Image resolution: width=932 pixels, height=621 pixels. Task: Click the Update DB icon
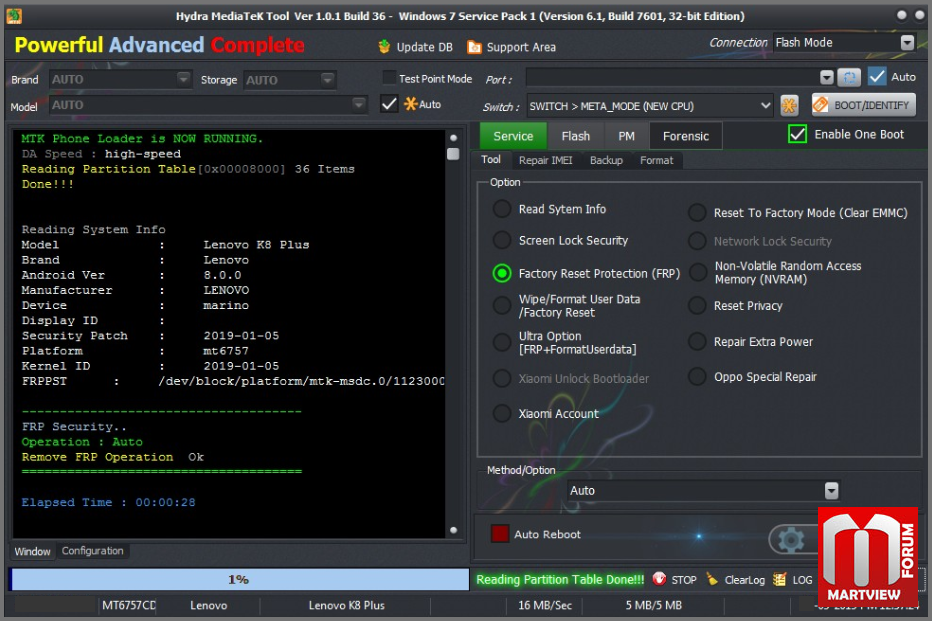384,46
